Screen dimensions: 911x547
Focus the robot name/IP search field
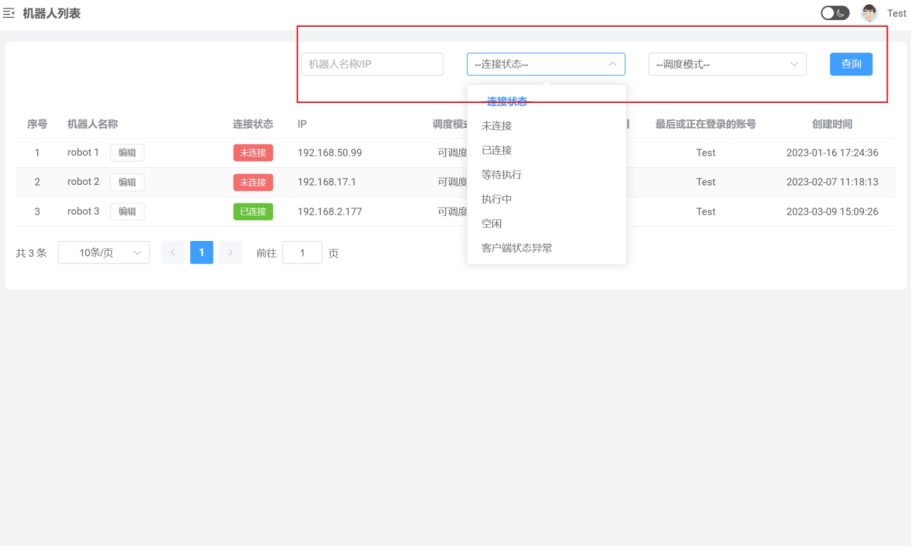[372, 64]
